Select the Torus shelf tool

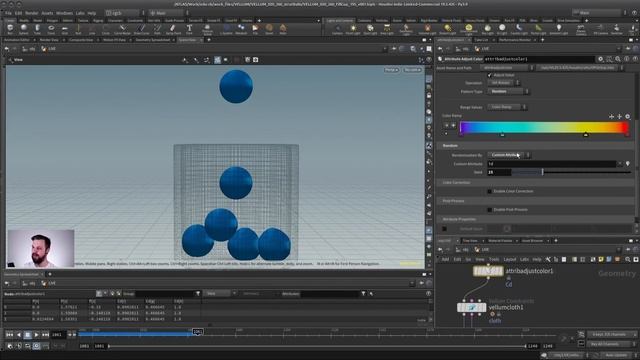[x=51, y=29]
